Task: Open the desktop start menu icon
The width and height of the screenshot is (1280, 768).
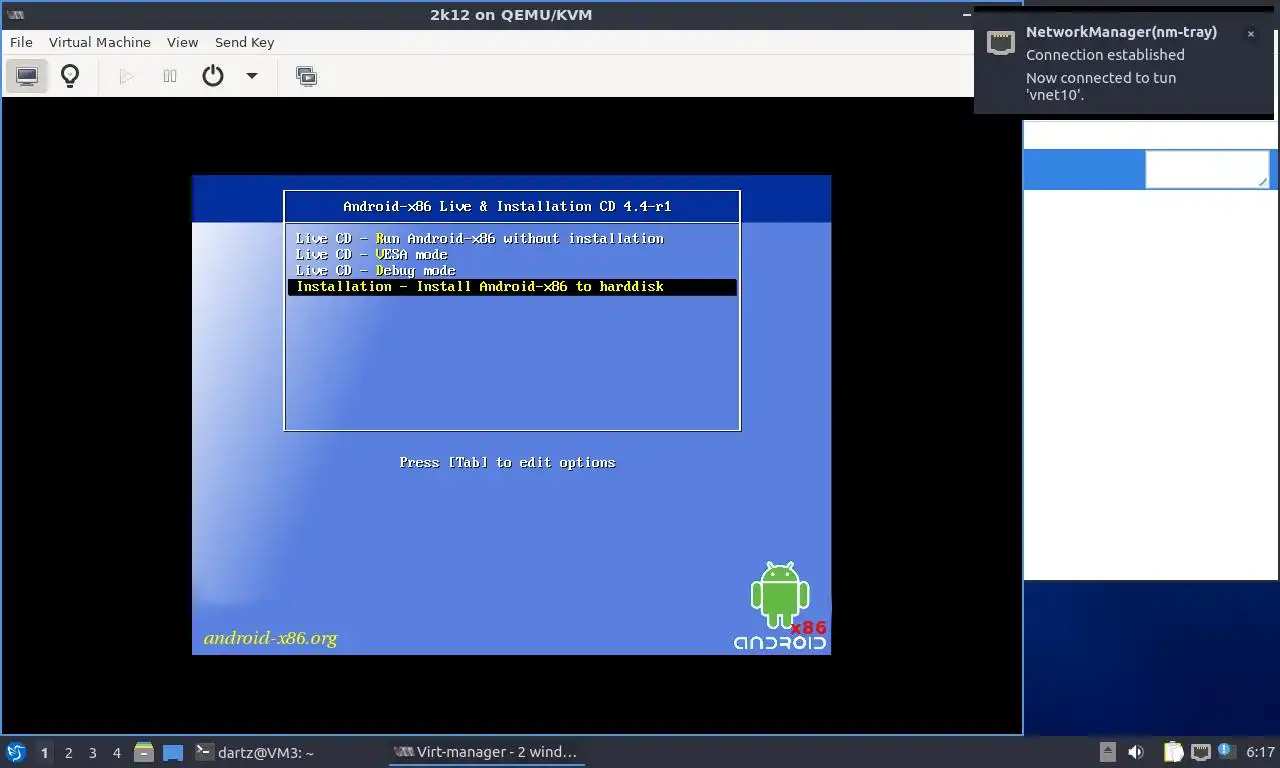Action: click(x=15, y=752)
